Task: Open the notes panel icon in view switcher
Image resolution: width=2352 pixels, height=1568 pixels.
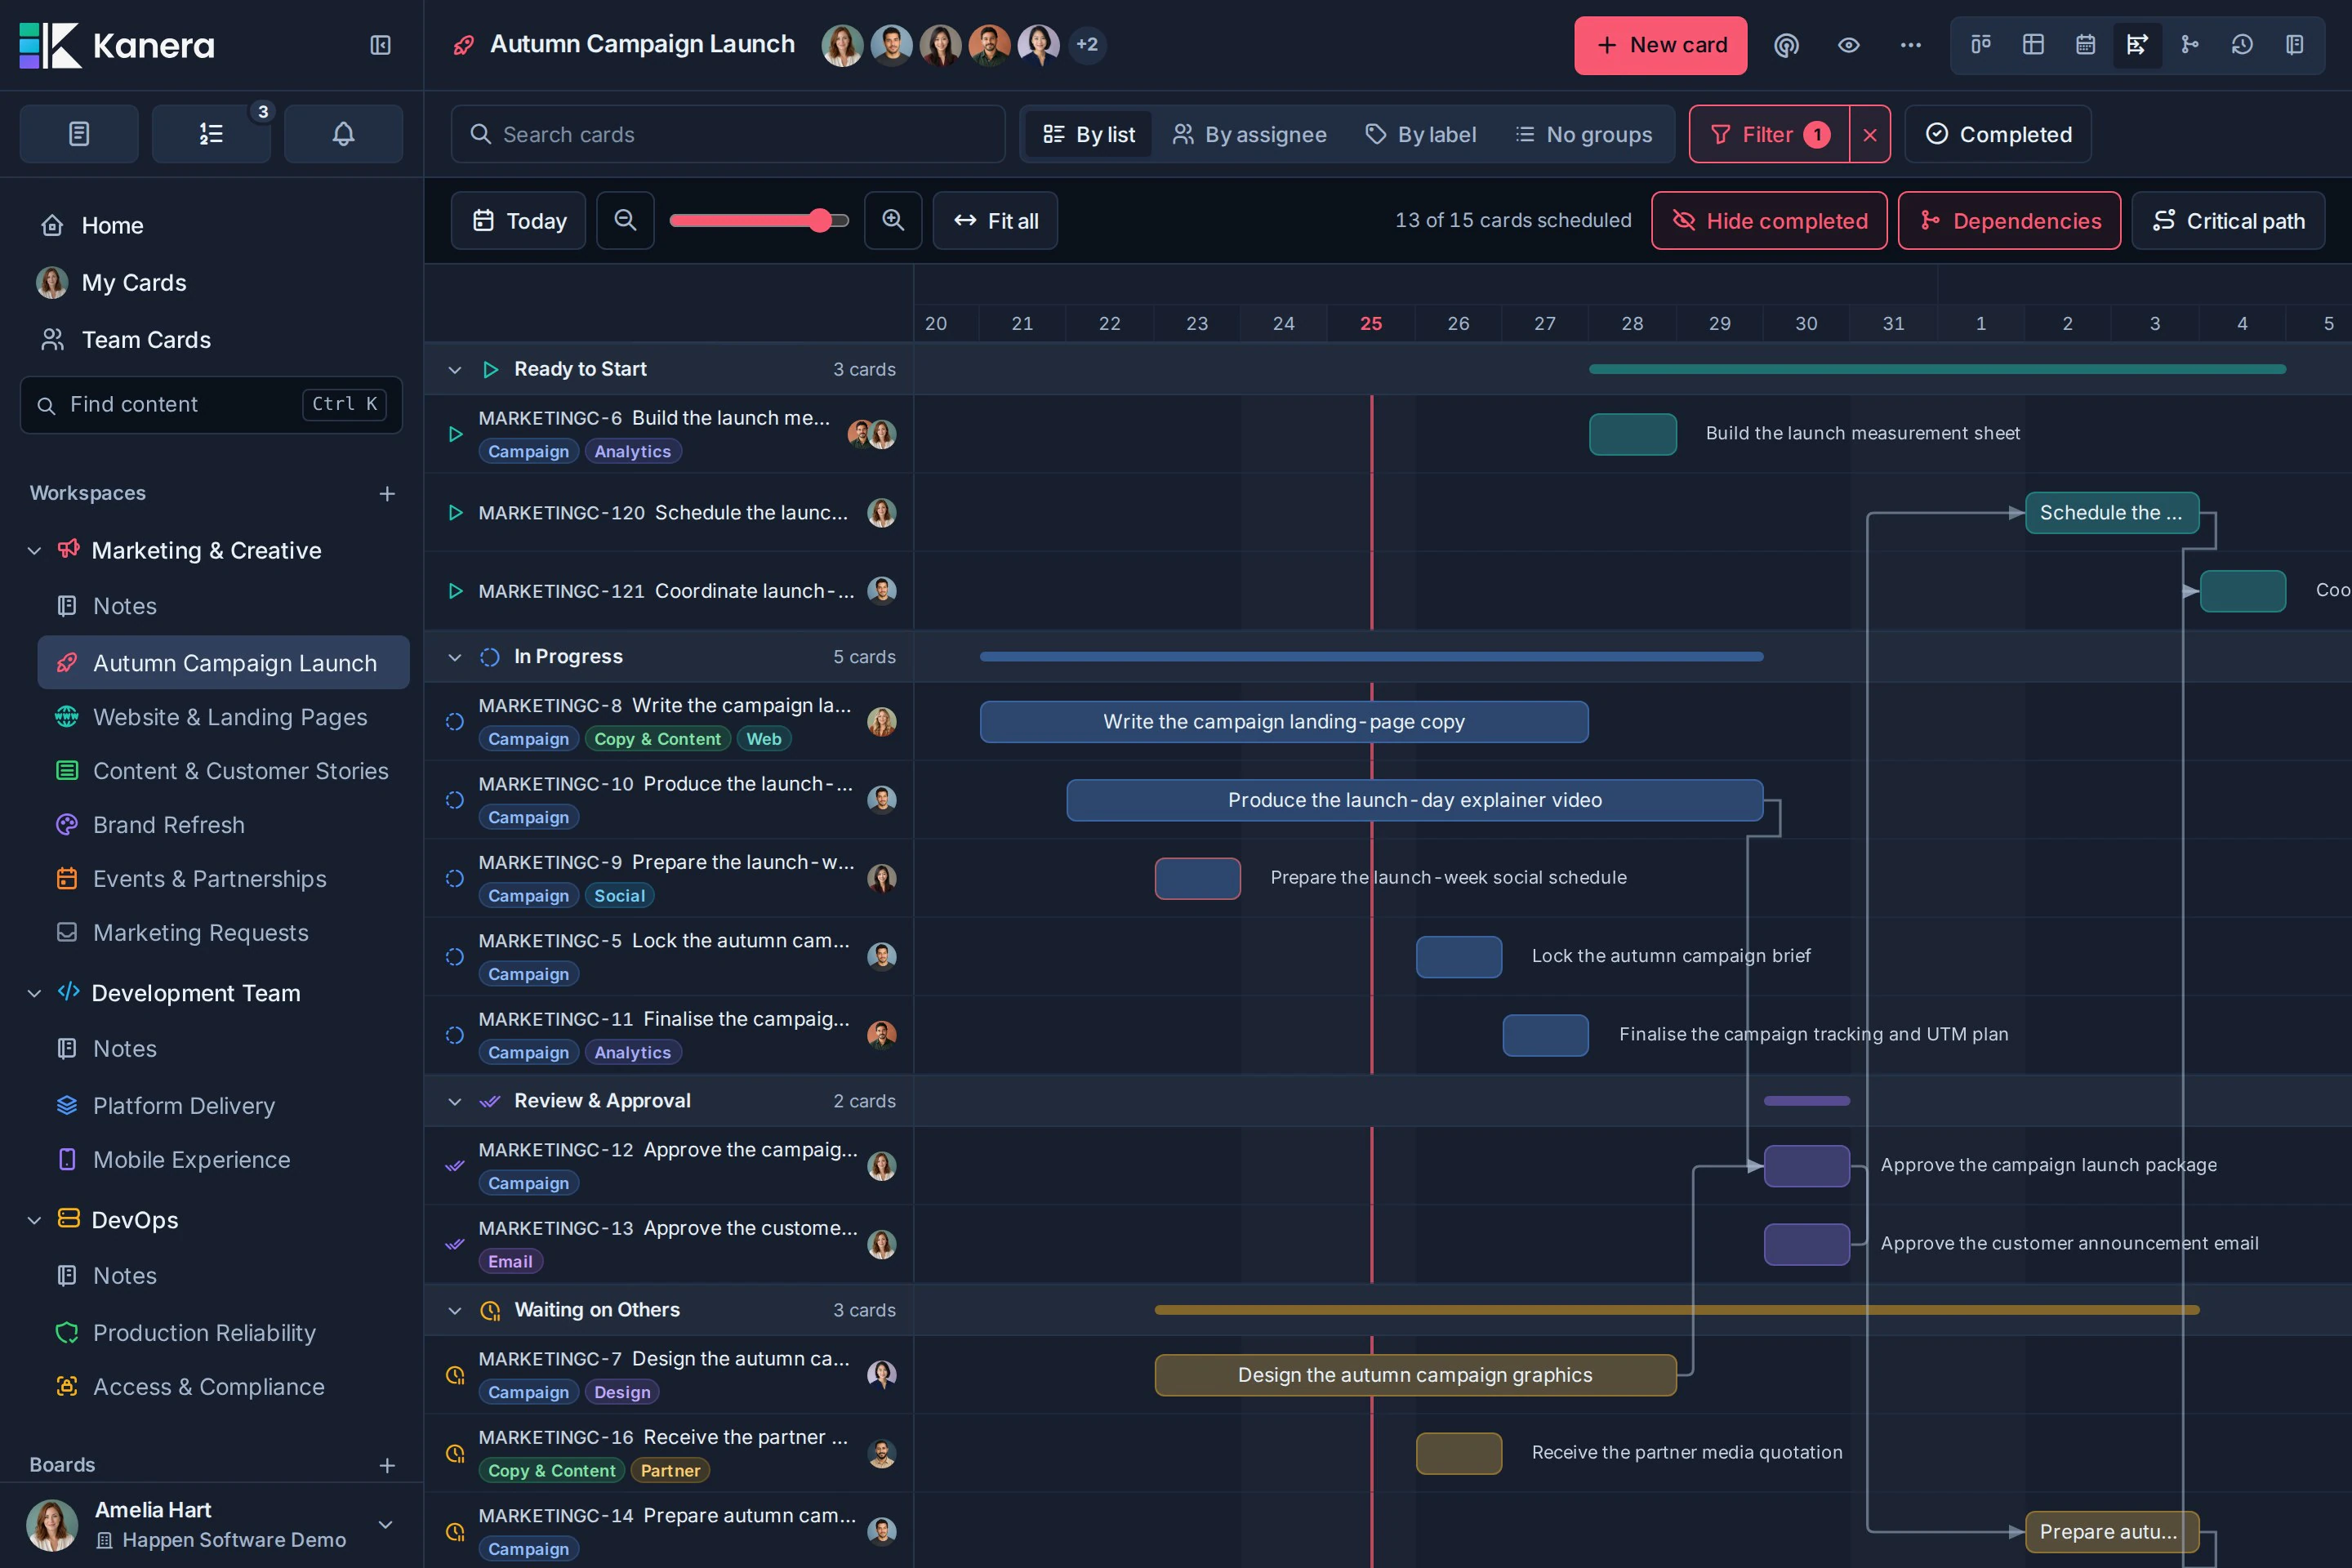Action: click(2295, 45)
